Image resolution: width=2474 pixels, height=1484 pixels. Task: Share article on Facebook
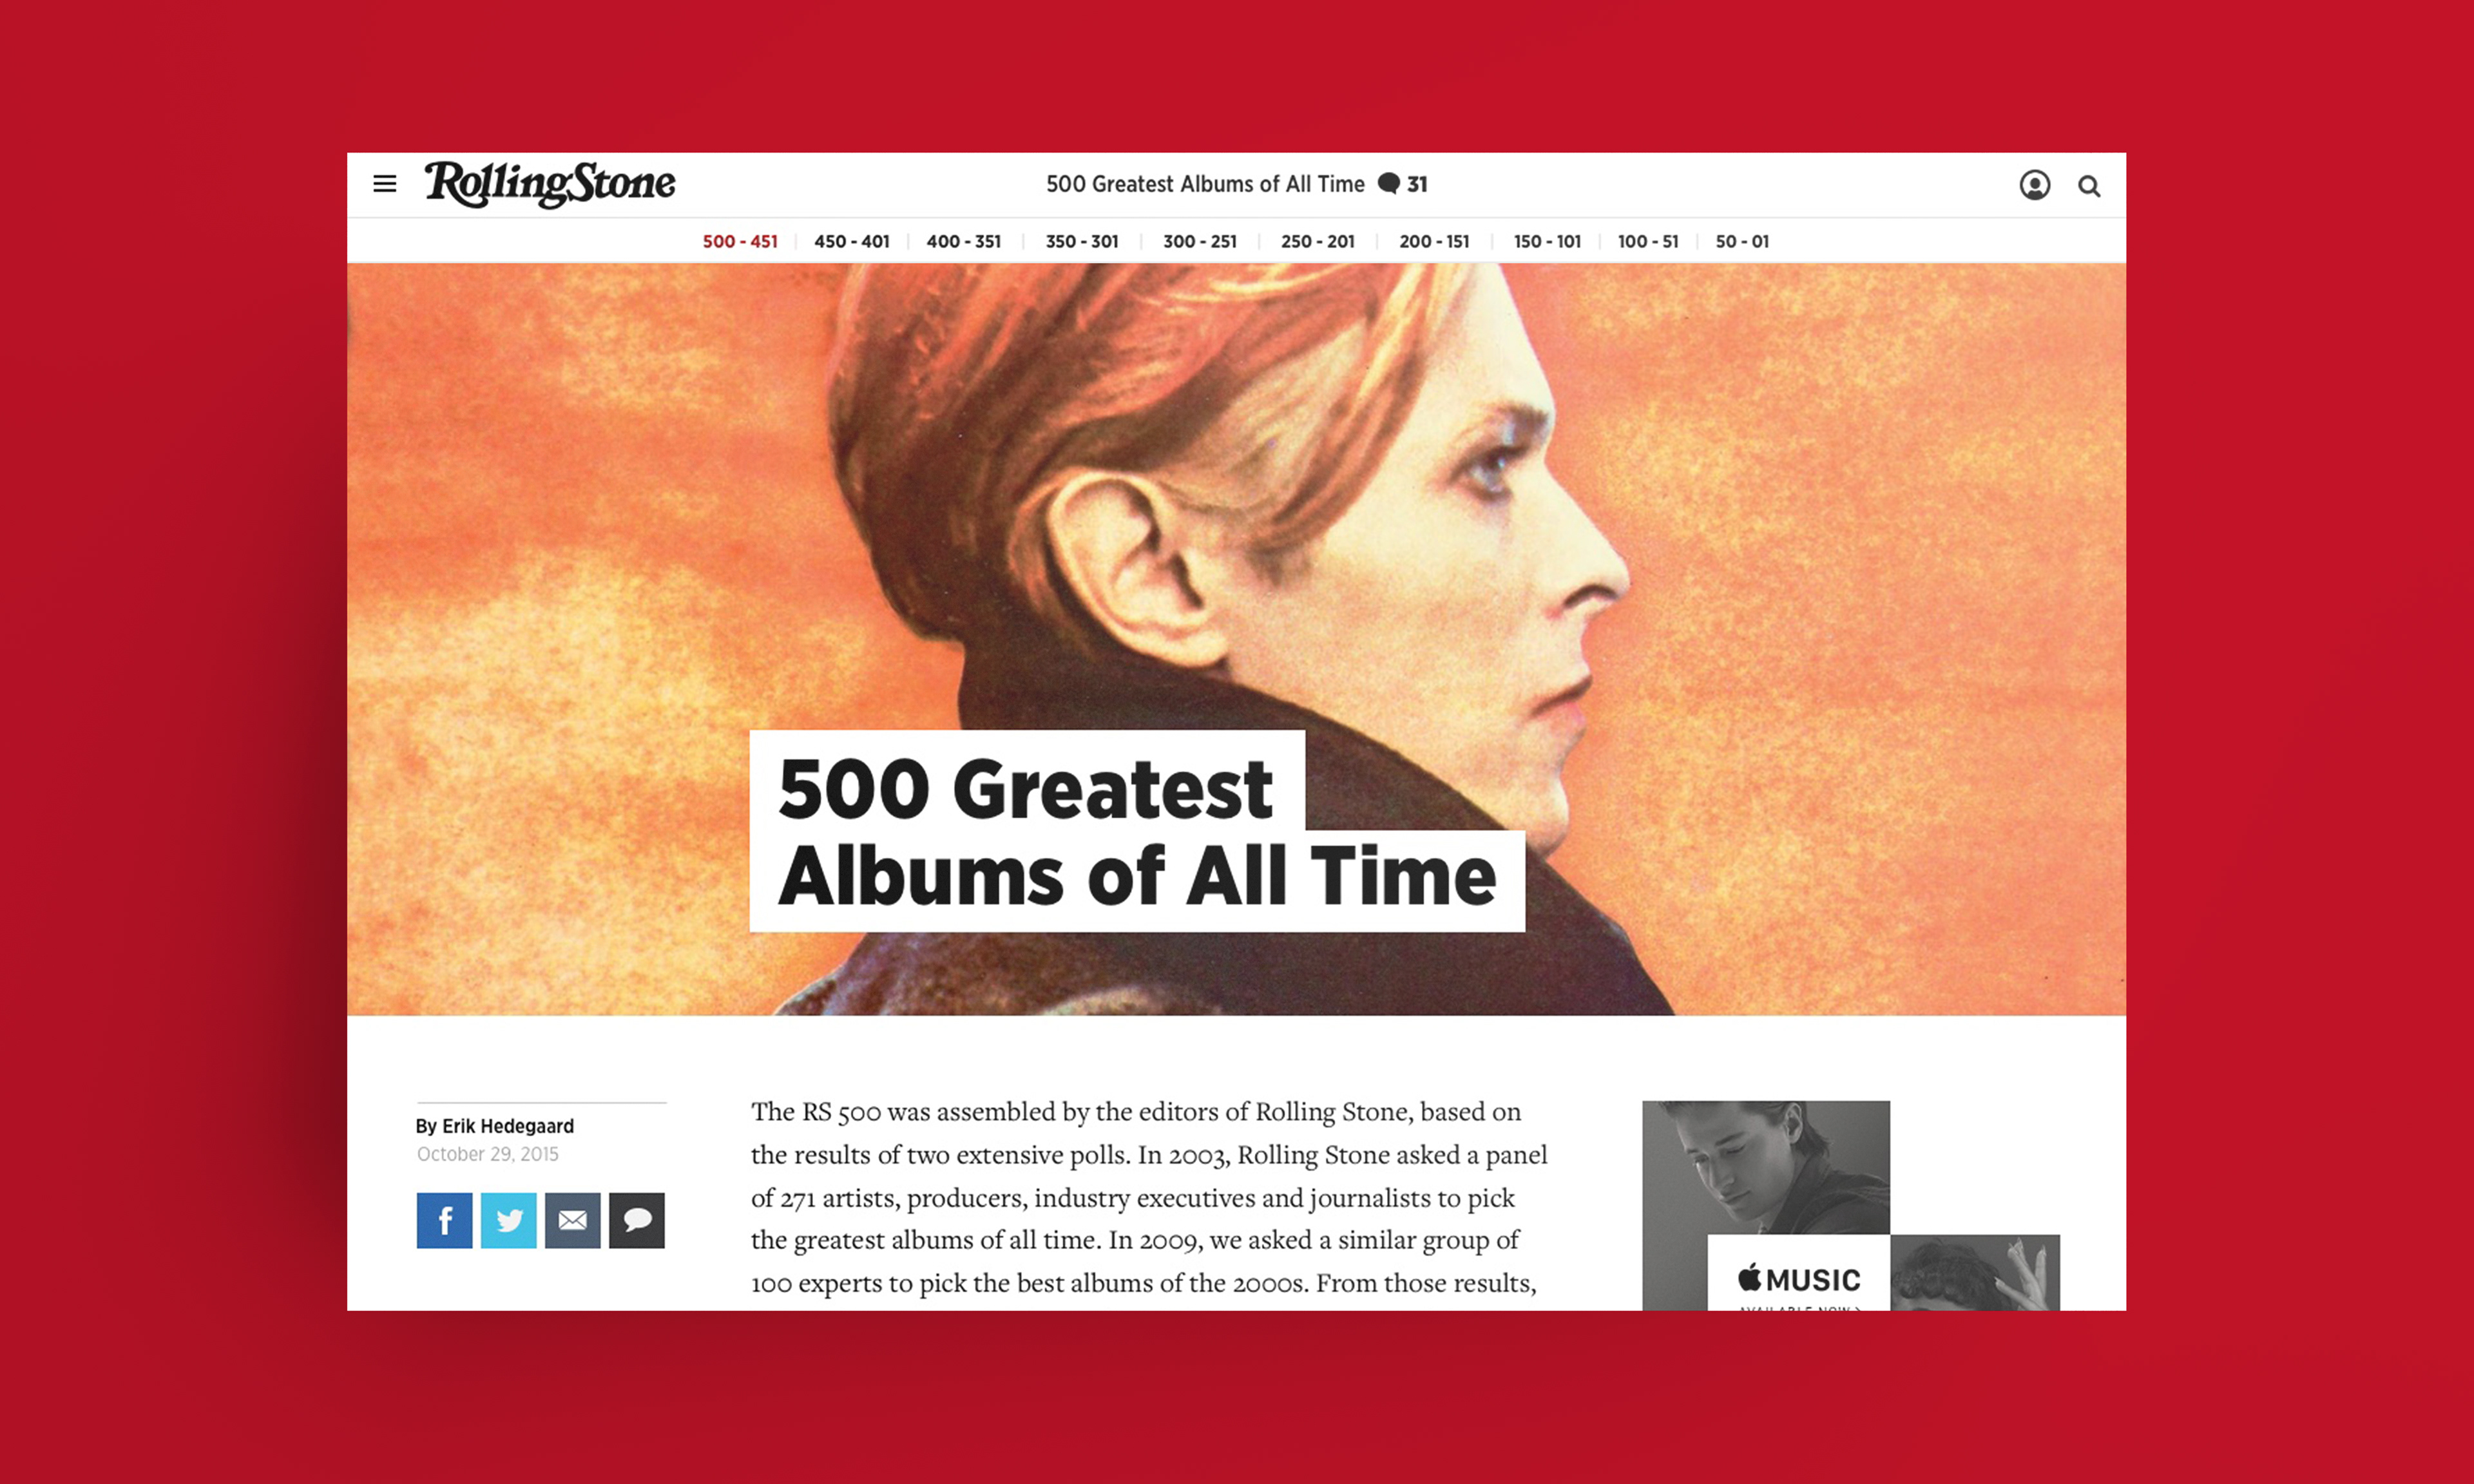point(444,1220)
